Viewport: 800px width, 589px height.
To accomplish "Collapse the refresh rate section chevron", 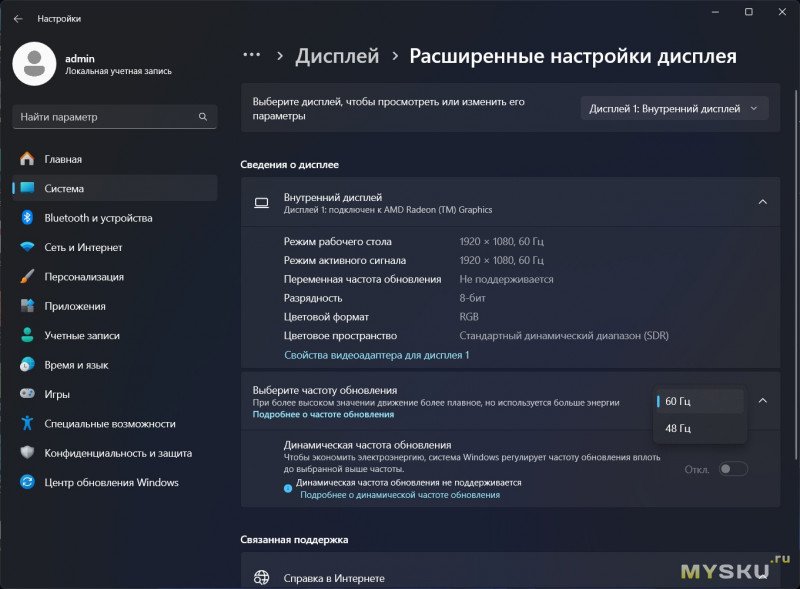I will click(x=762, y=400).
